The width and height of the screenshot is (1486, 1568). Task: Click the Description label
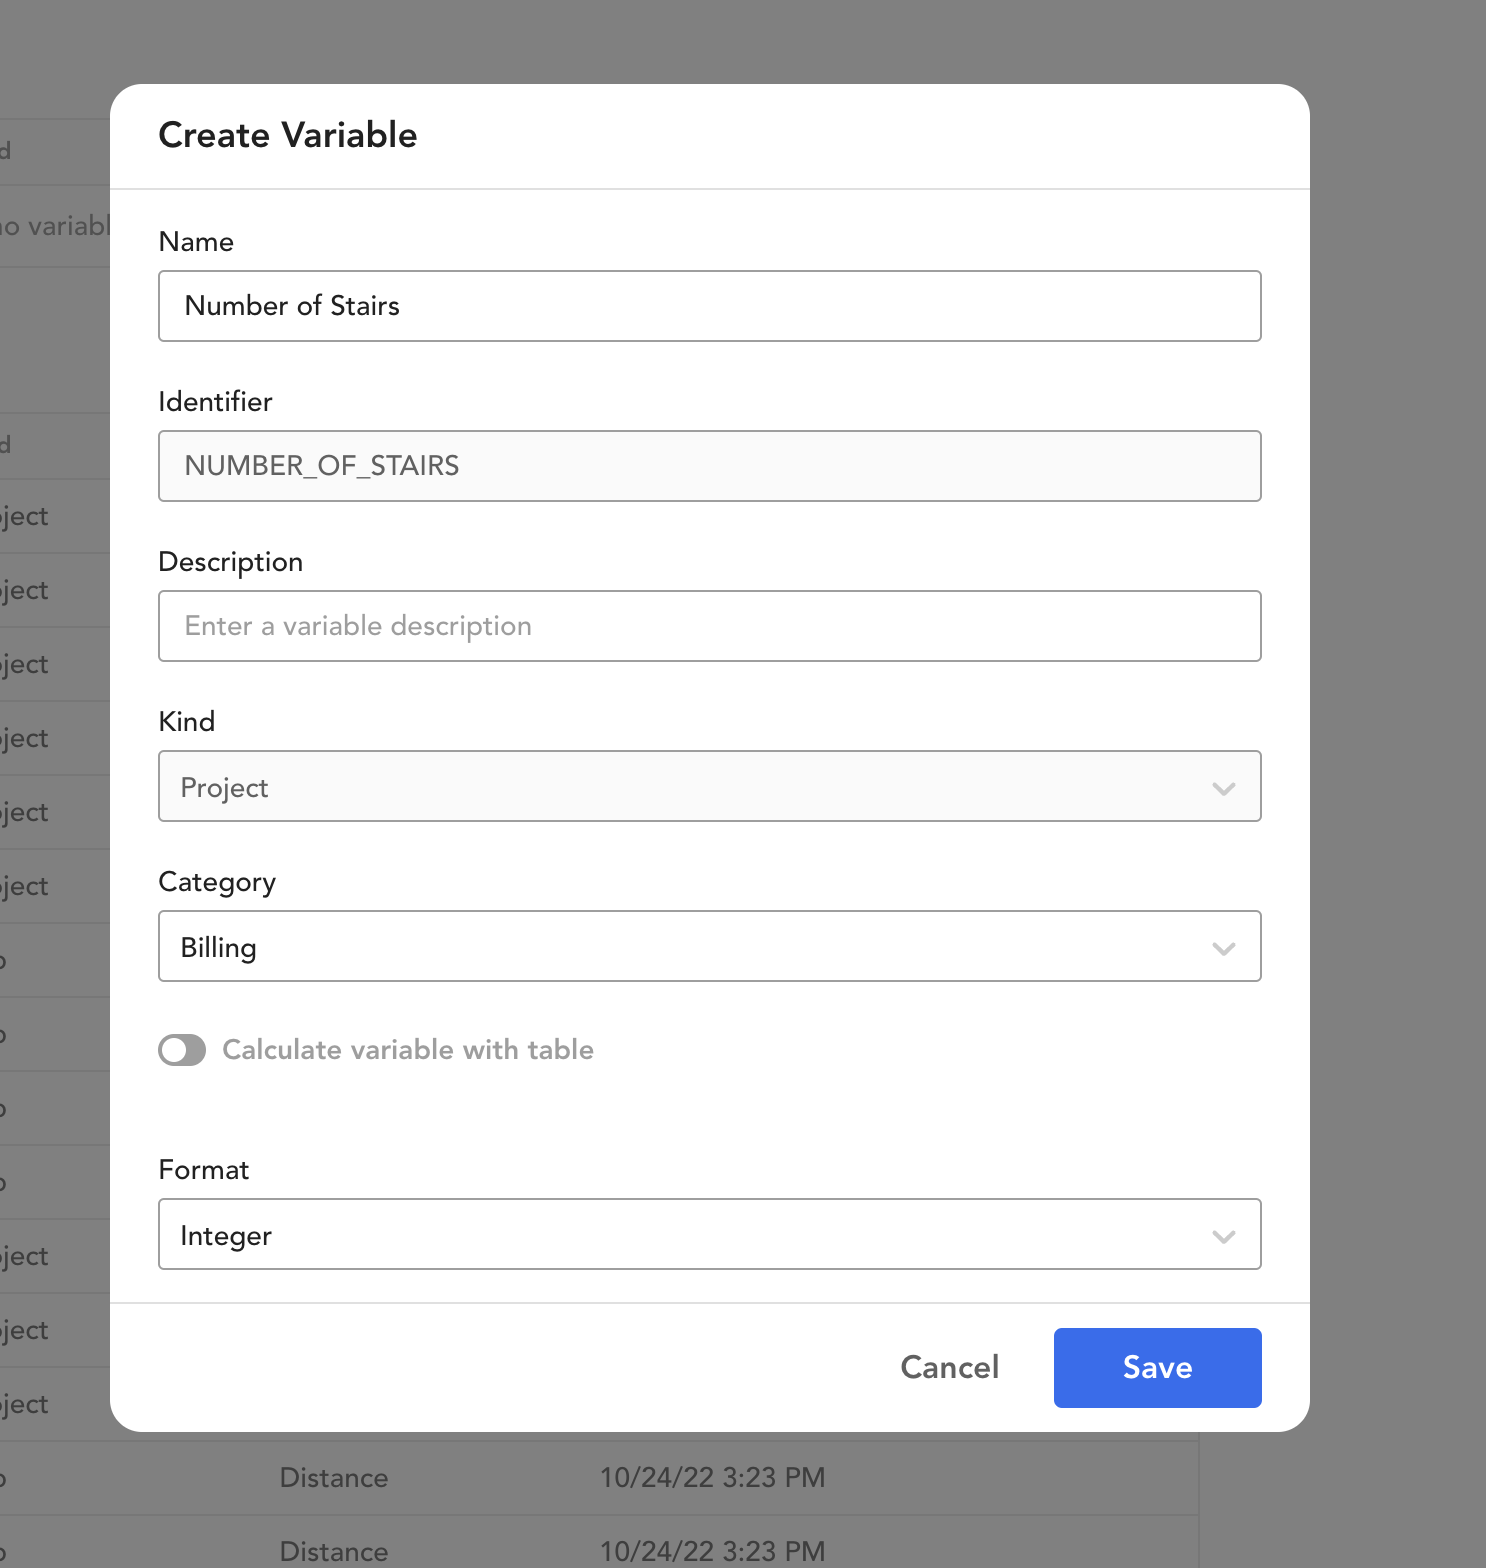pos(231,563)
